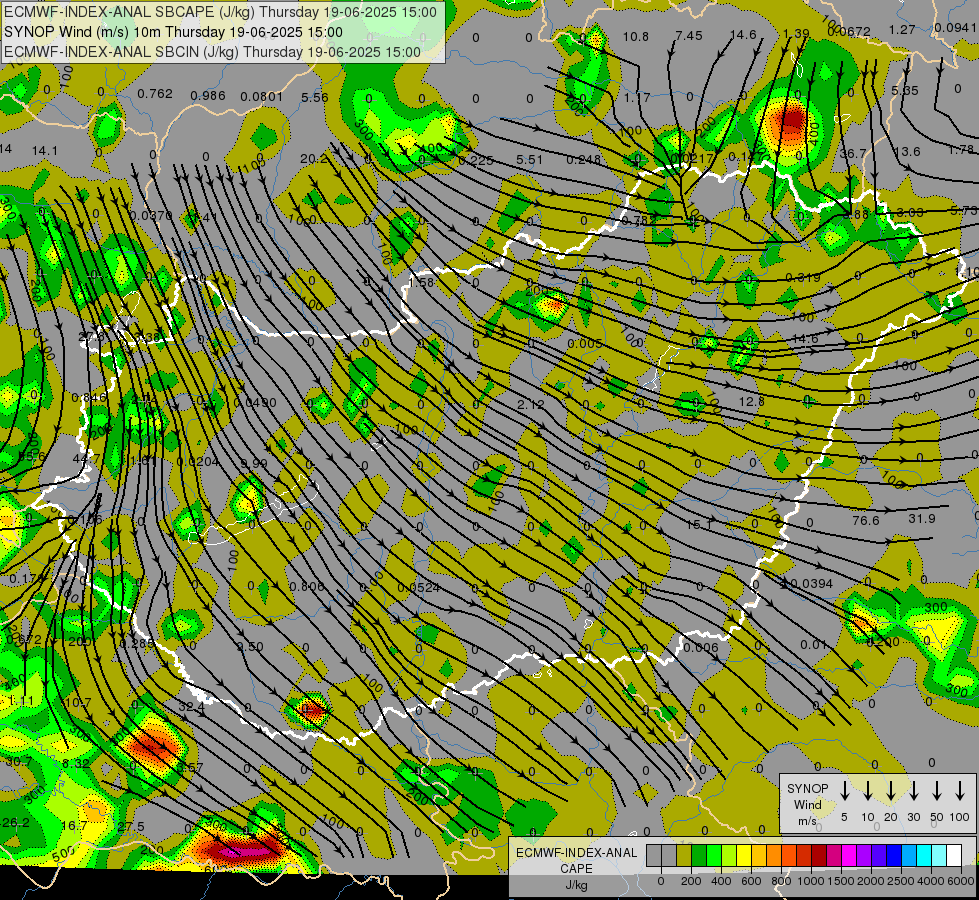Click the map value 1.58

pyautogui.click(x=421, y=282)
